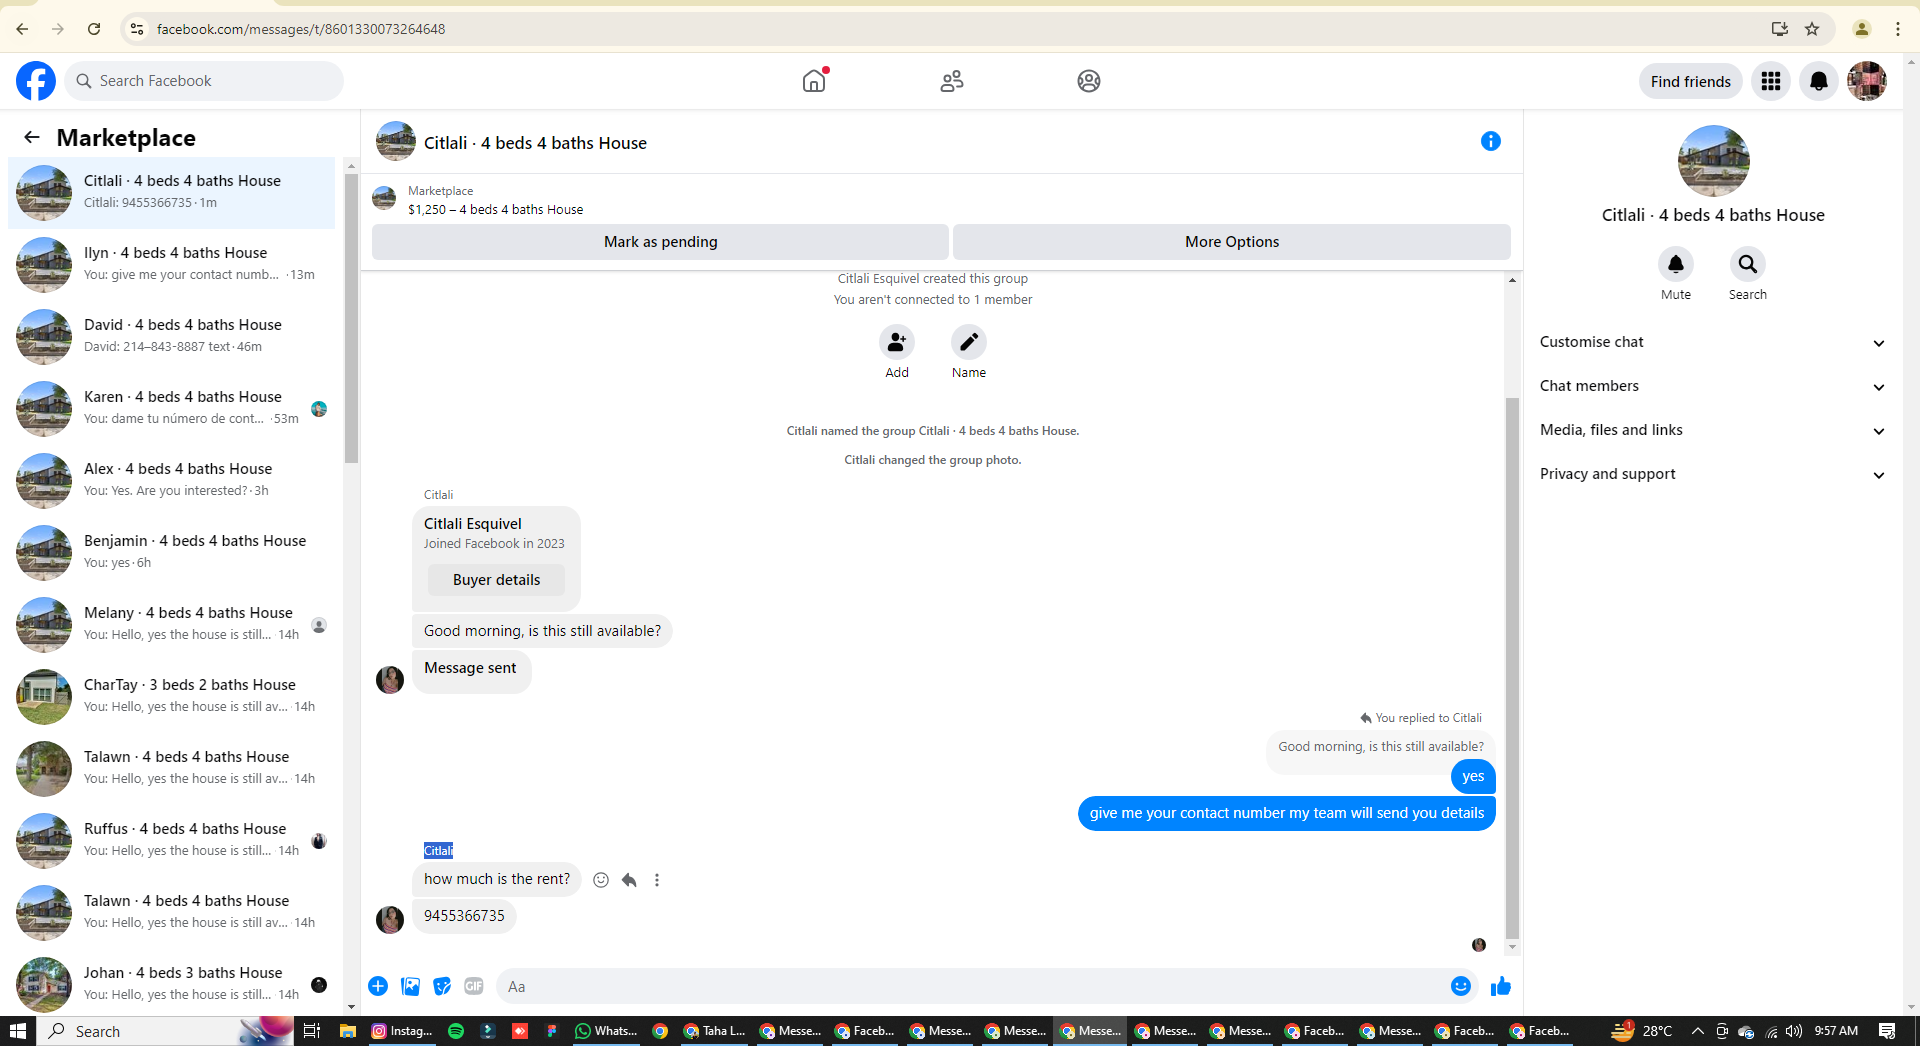Open the CharTay 3 beds 2 baths conversation
The height and width of the screenshot is (1046, 1920).
[x=172, y=697]
